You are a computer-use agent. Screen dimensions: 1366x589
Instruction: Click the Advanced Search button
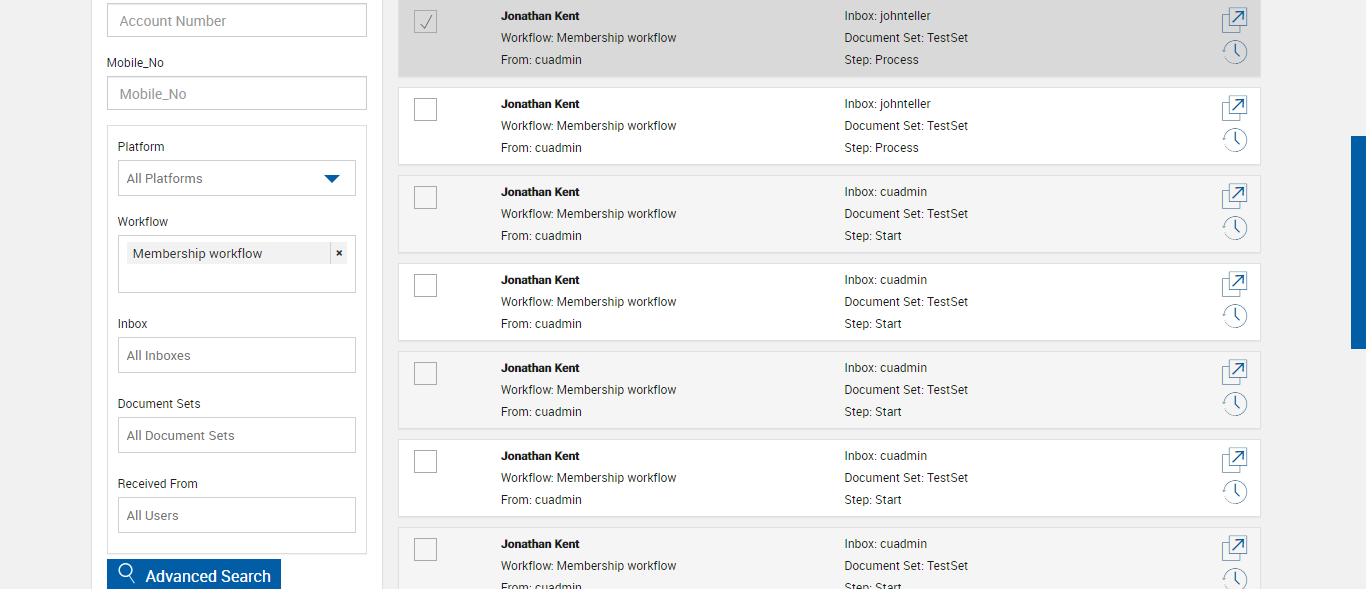(x=194, y=575)
